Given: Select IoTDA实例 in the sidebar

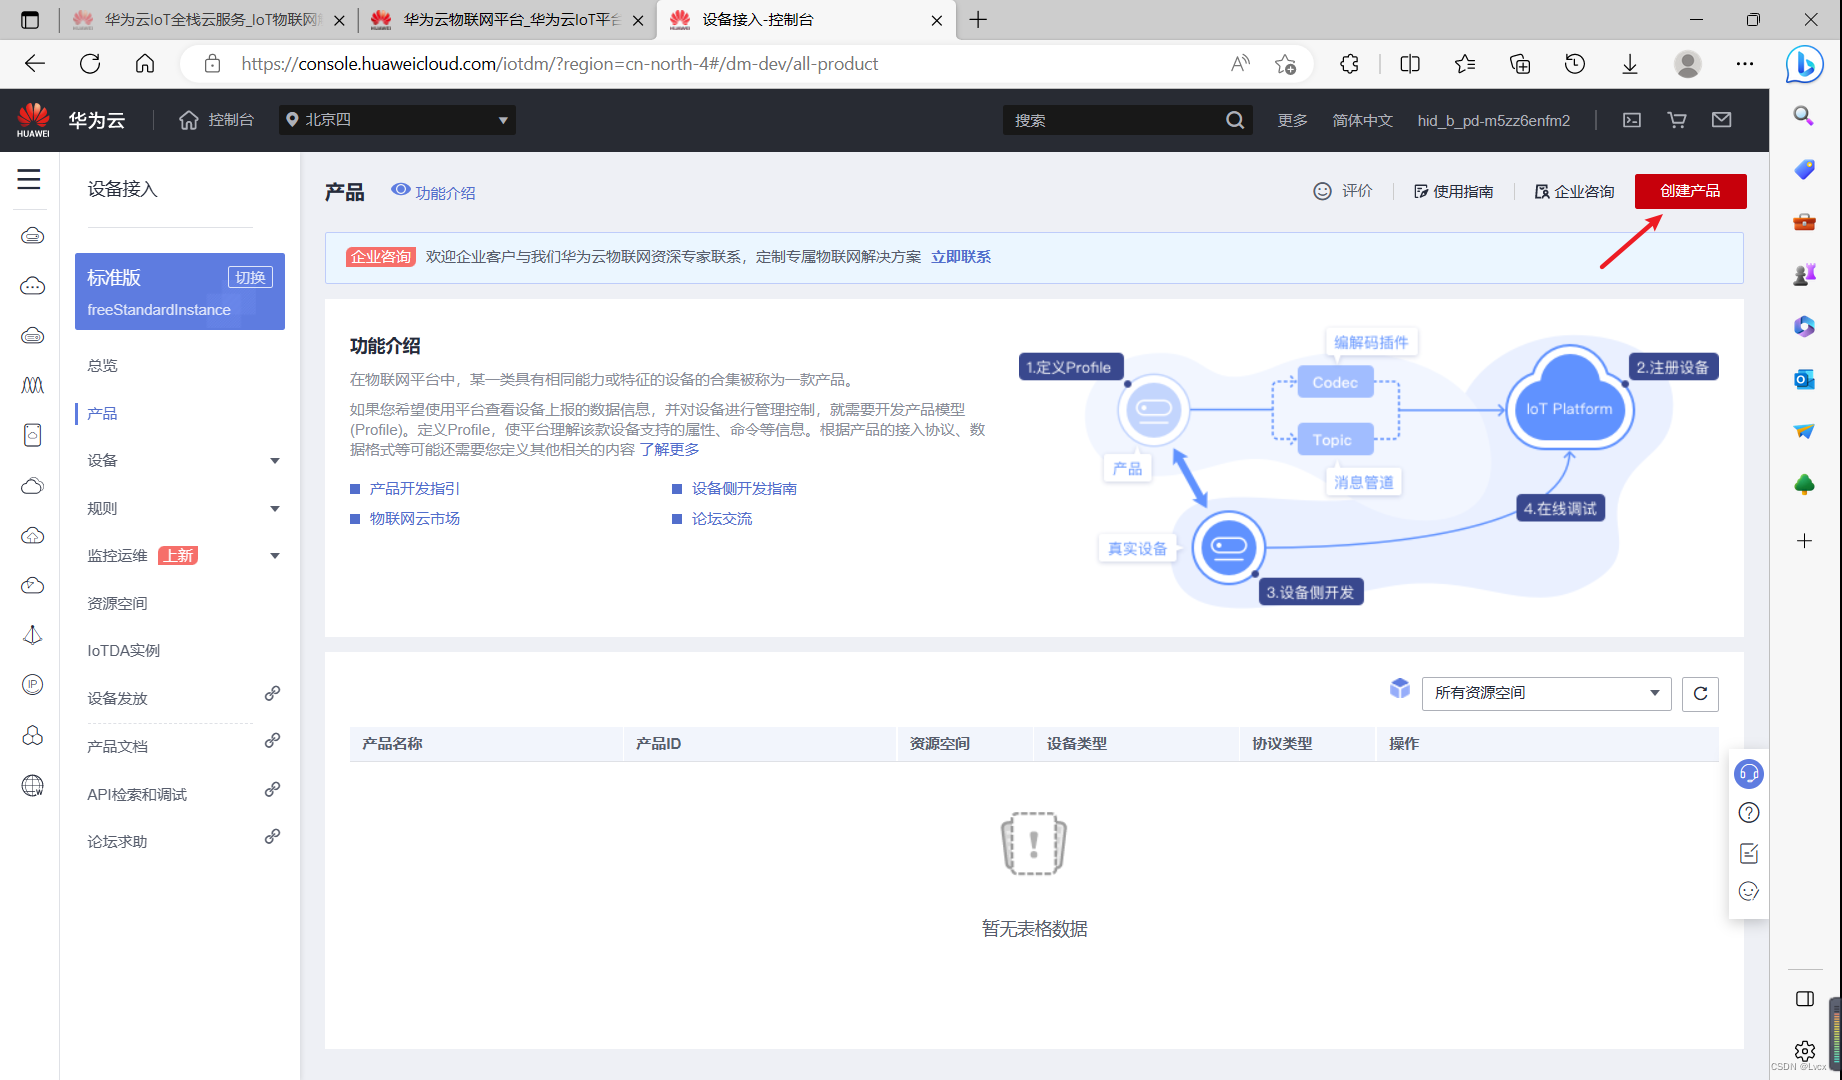Looking at the screenshot, I should [123, 651].
